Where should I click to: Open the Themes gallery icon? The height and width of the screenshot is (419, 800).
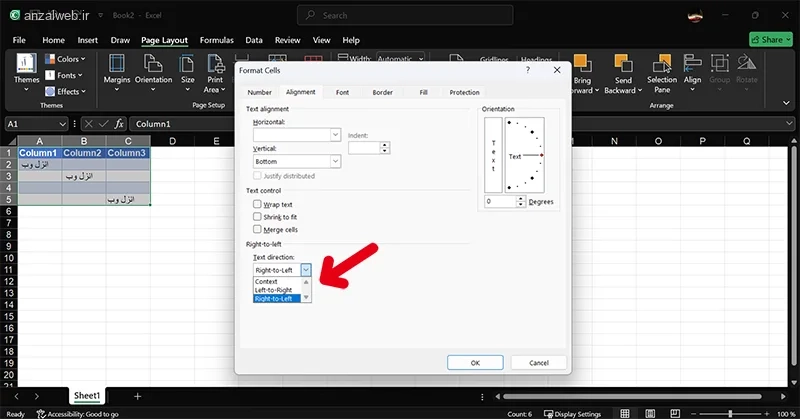coord(26,63)
